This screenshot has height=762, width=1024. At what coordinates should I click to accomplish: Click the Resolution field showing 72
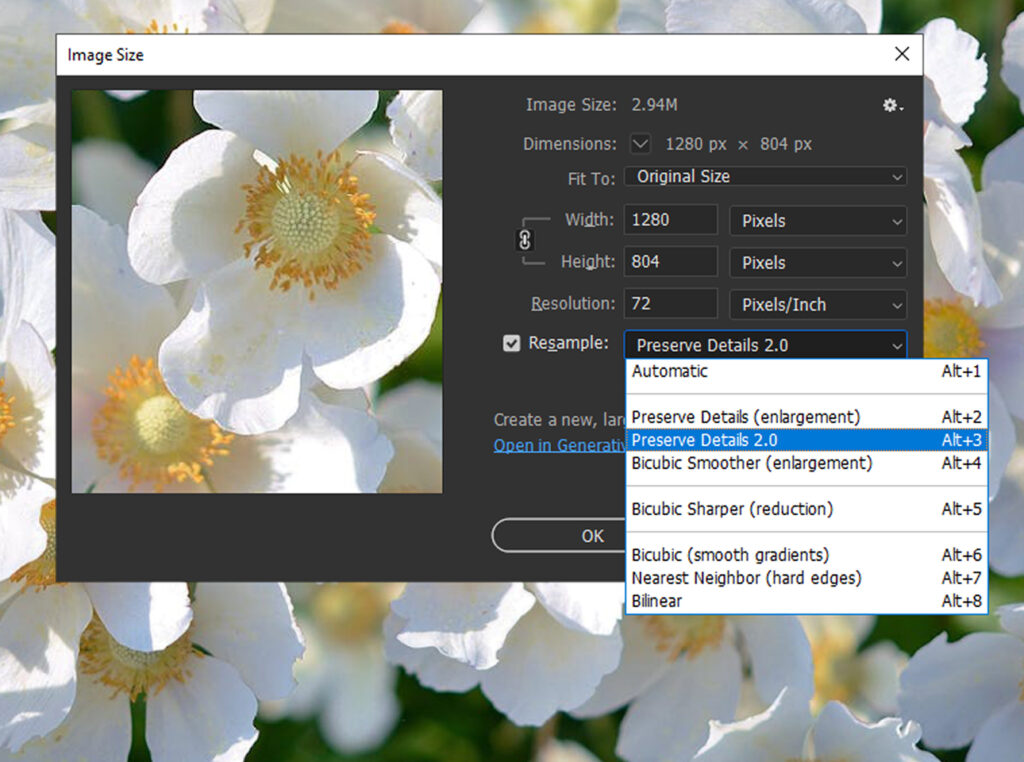click(670, 304)
